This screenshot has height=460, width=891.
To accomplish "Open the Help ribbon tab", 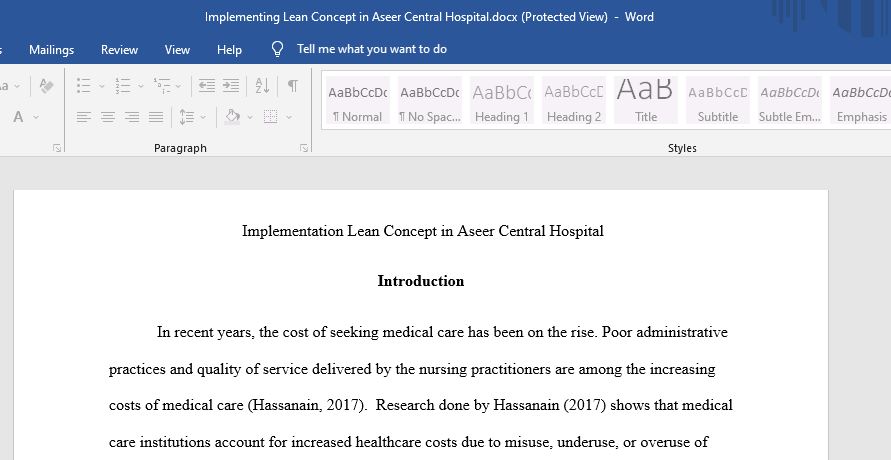I will click(x=229, y=50).
